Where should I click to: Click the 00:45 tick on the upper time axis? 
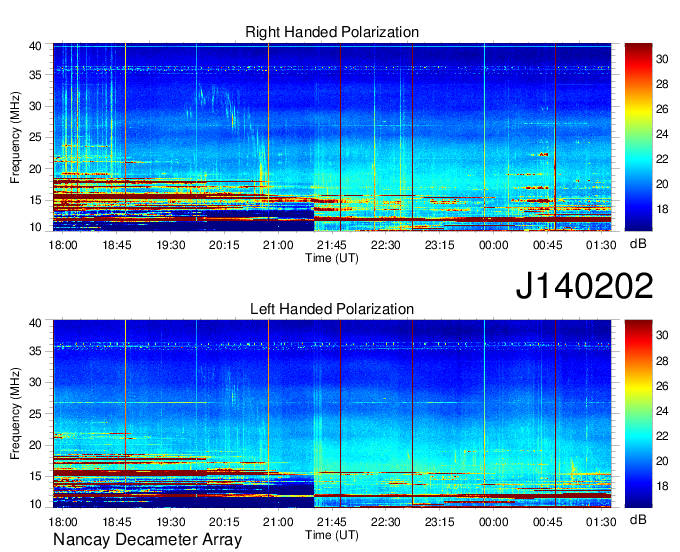pos(547,245)
